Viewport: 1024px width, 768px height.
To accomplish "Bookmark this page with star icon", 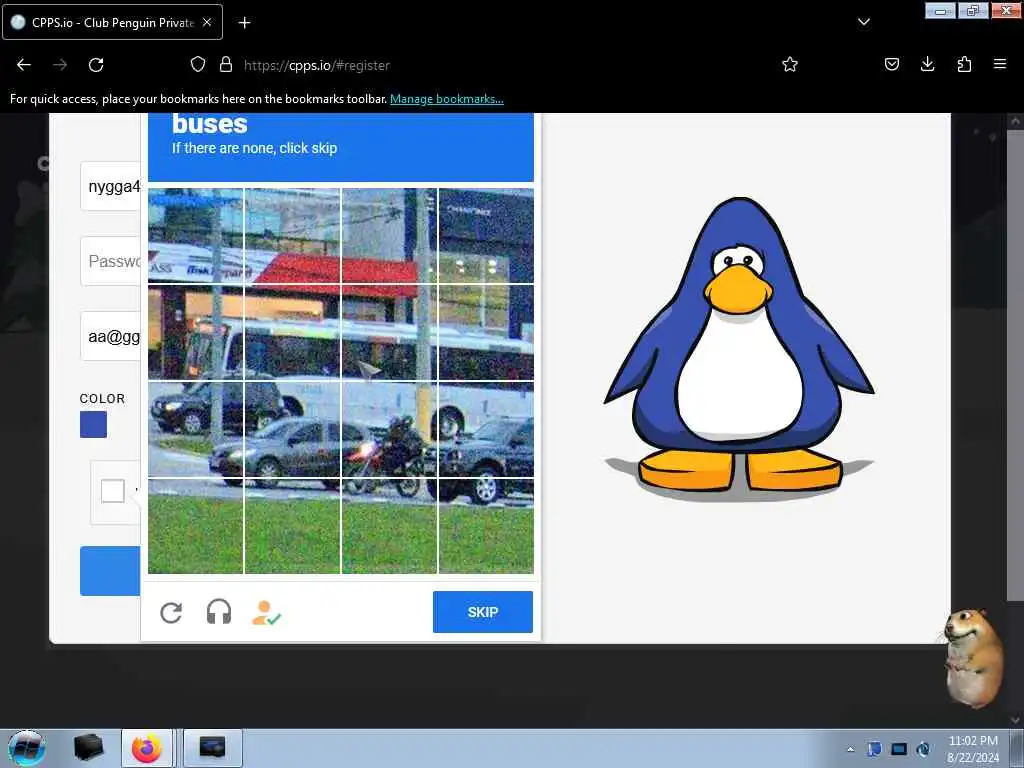I will (790, 64).
